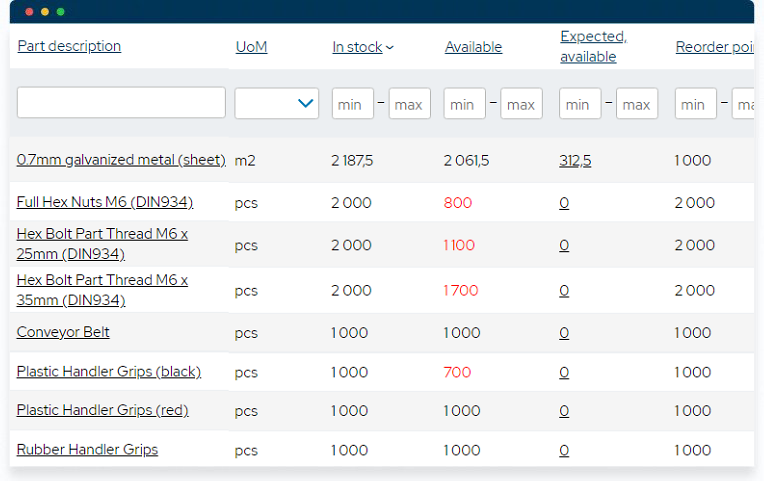This screenshot has width=764, height=481.
Task: Open expected value 0 for Full Hex Nuts
Action: [x=564, y=203]
